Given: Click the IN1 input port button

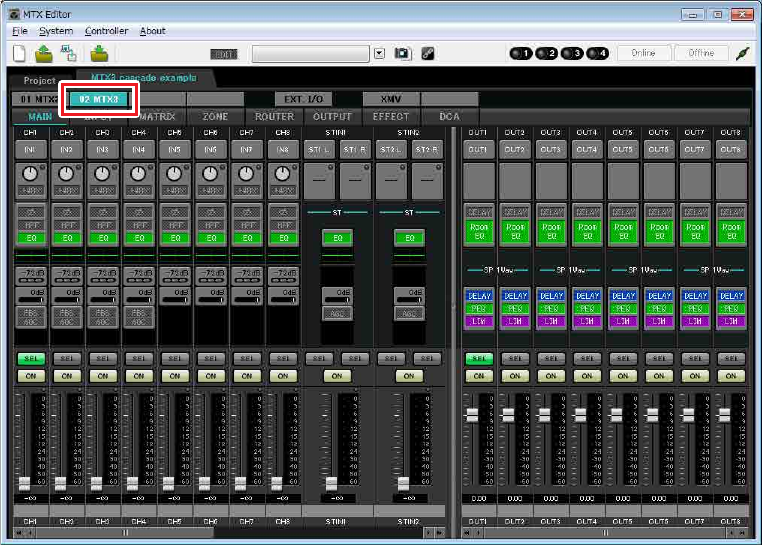Looking at the screenshot, I should 31,150.
